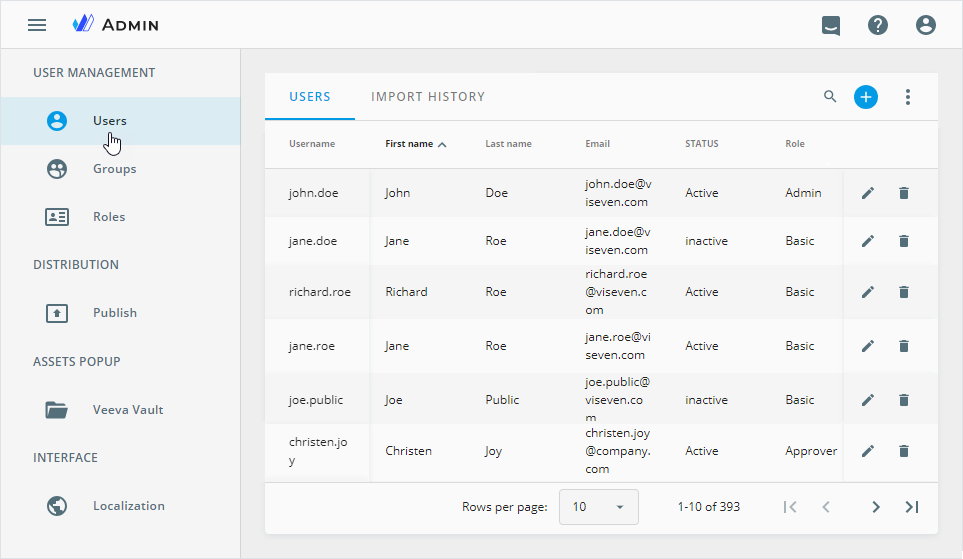Viewport: 963px width, 559px height.
Task: Go to next page of users
Action: (x=876, y=507)
